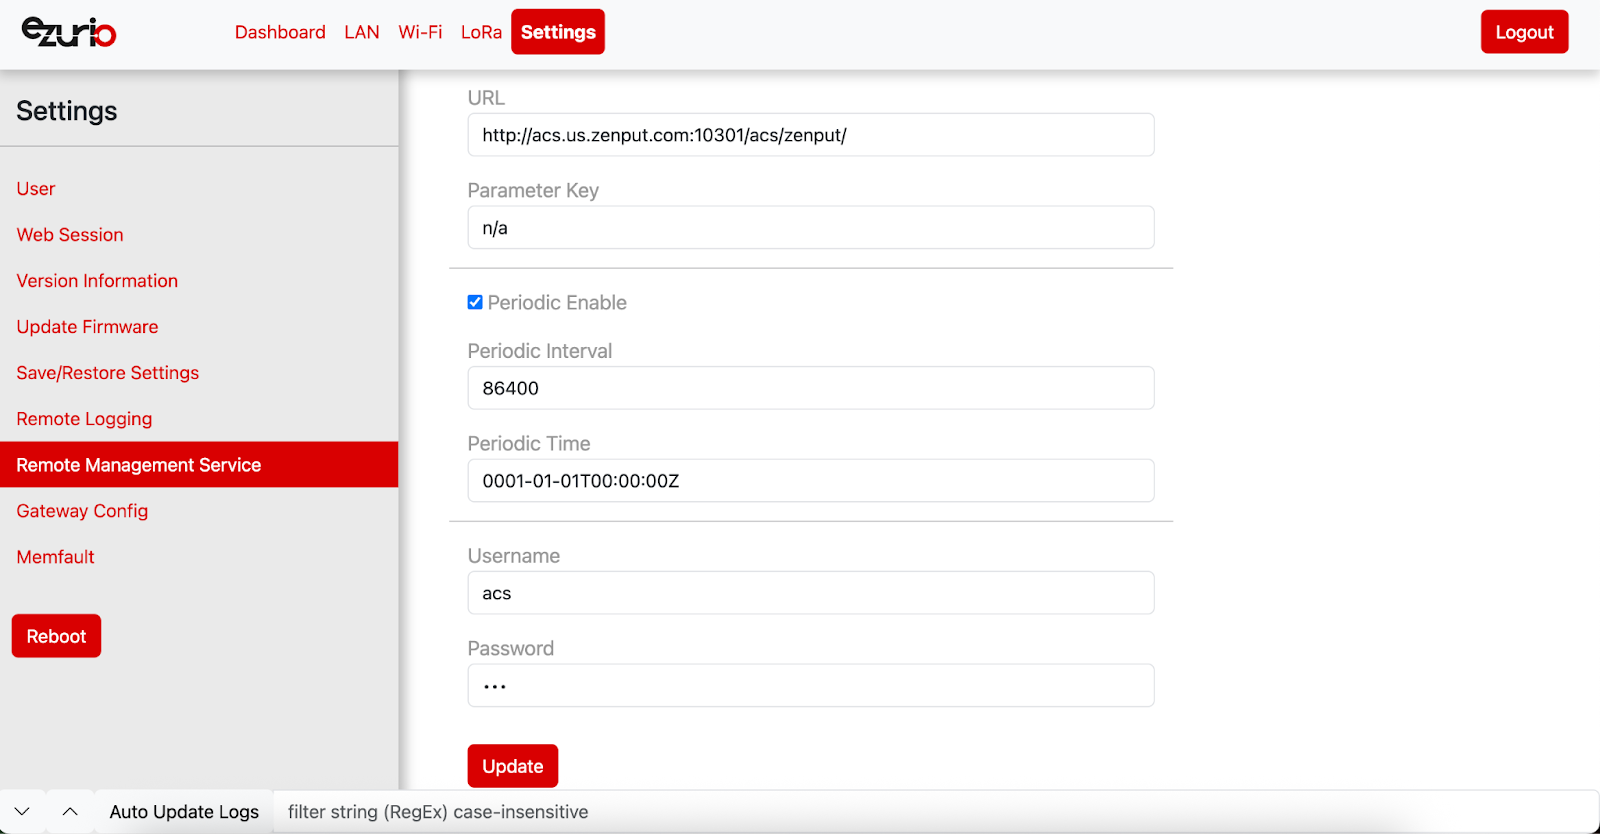The image size is (1600, 834).
Task: Click the Ezurio logo
Action: tap(69, 32)
